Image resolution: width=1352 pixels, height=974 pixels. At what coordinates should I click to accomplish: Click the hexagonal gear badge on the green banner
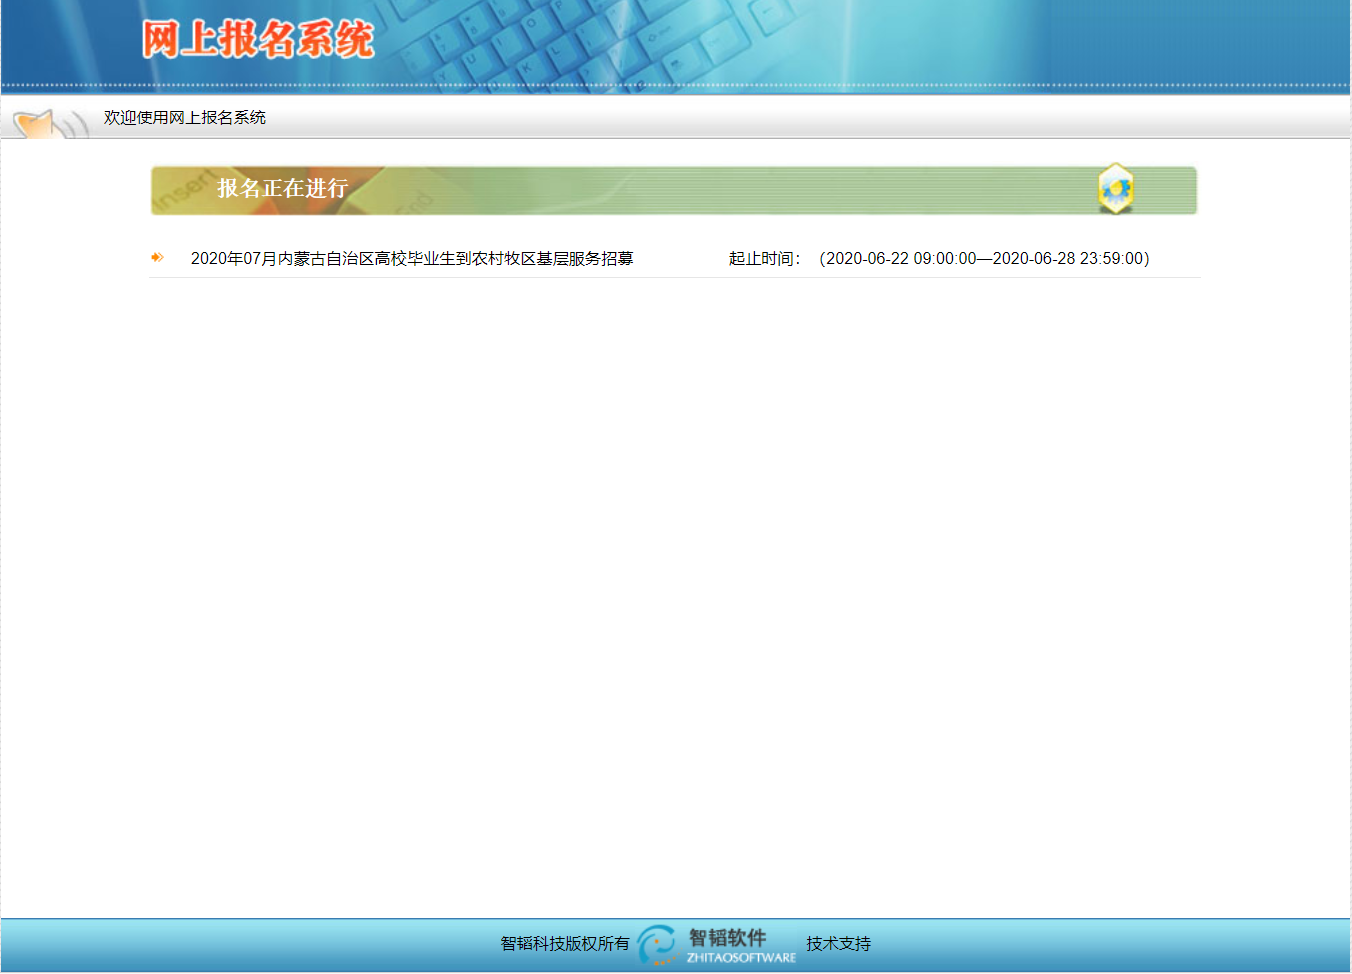tap(1115, 188)
